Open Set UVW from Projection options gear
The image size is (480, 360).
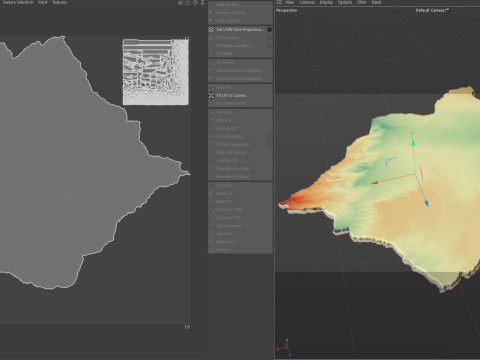tap(269, 30)
